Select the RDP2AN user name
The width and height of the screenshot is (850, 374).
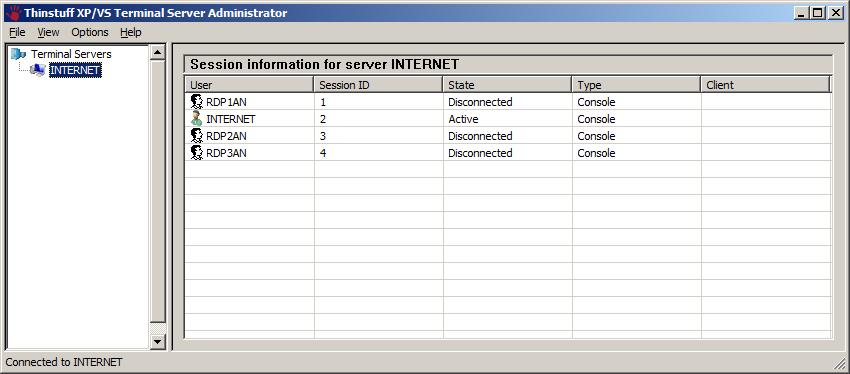click(x=226, y=136)
